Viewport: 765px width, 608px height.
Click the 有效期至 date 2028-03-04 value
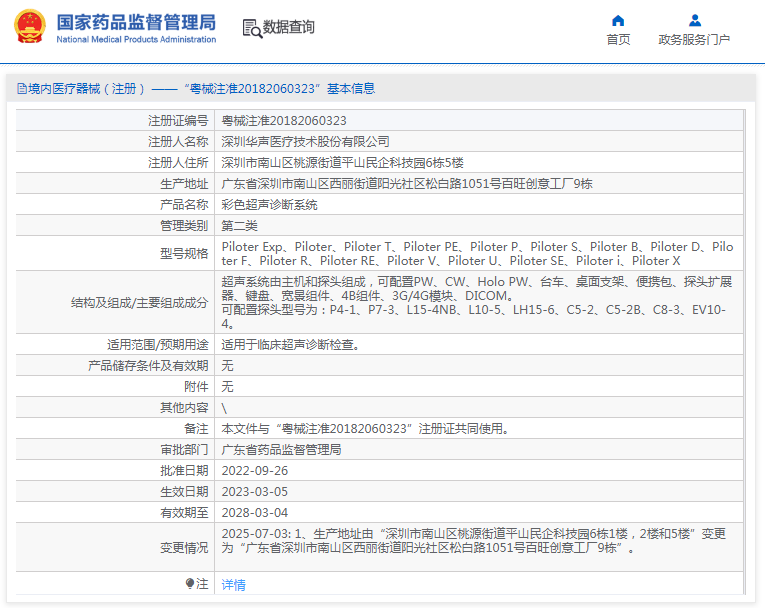tap(254, 512)
